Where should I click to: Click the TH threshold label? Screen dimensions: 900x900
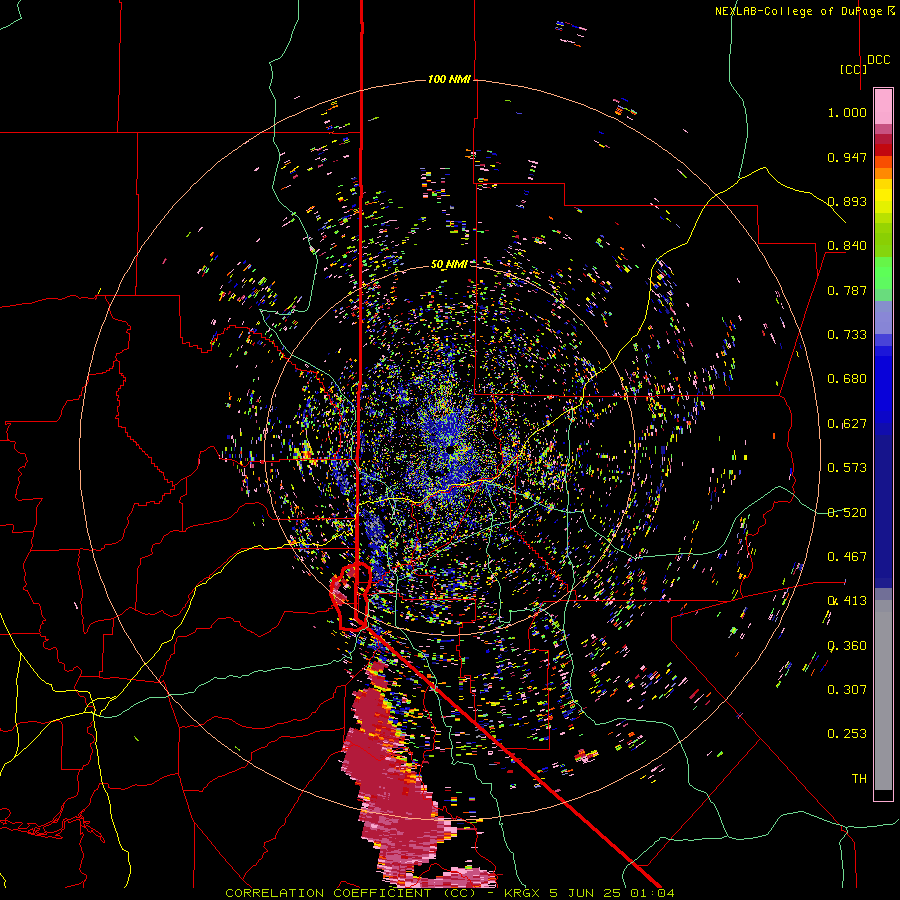coord(859,779)
